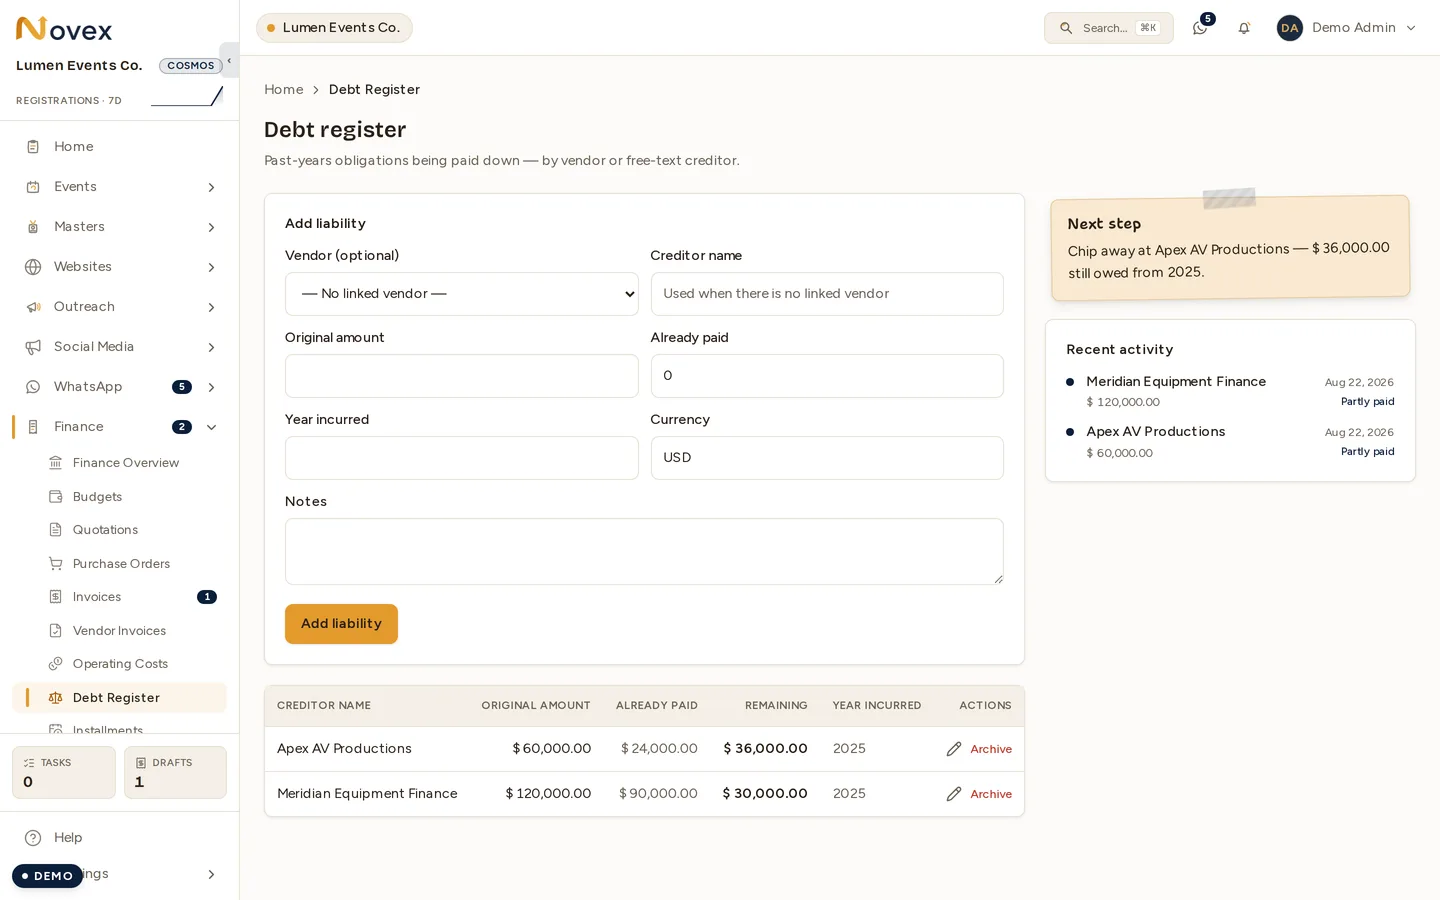Click the Operating Costs coins icon

pos(56,664)
